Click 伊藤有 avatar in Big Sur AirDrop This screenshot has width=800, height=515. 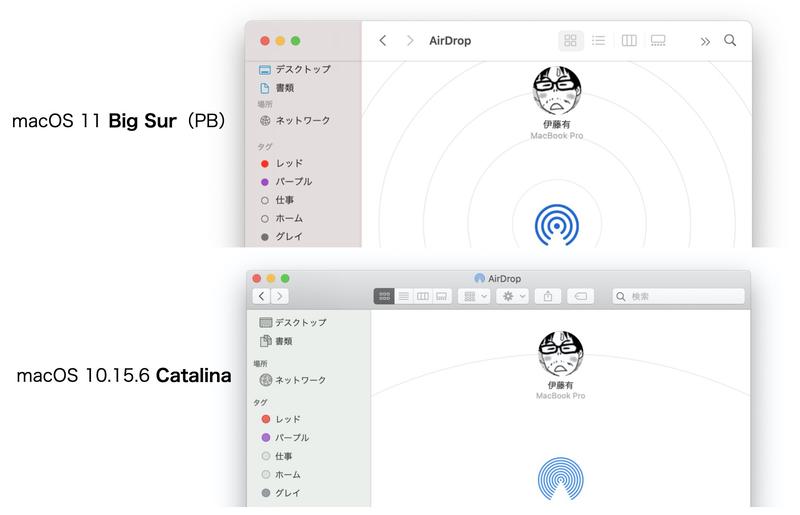(557, 90)
